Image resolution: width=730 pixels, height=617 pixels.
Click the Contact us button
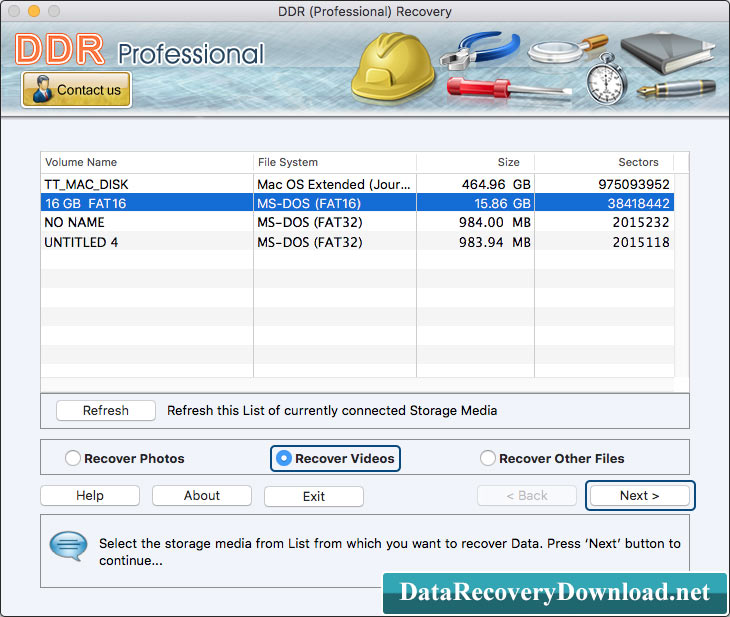pyautogui.click(x=76, y=89)
